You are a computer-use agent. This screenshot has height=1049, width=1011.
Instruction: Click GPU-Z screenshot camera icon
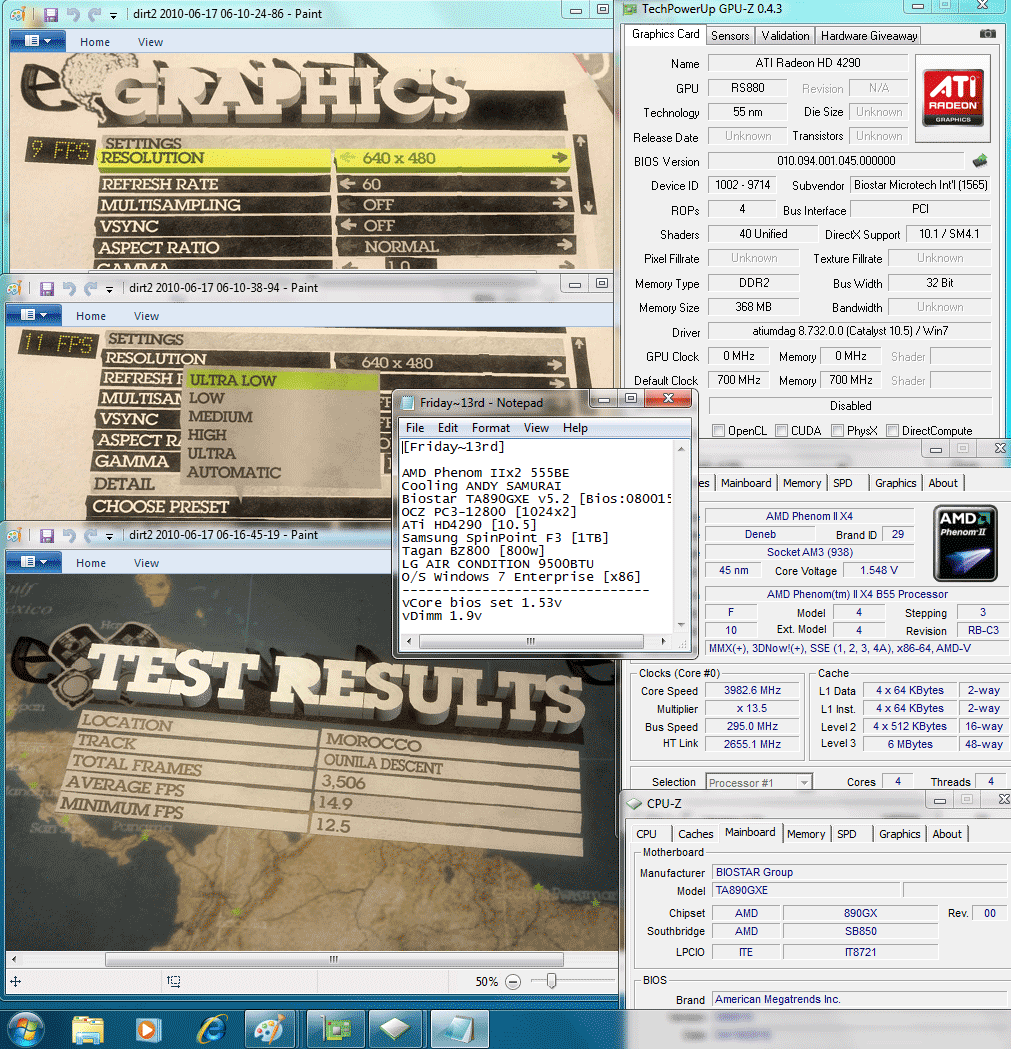[x=988, y=33]
